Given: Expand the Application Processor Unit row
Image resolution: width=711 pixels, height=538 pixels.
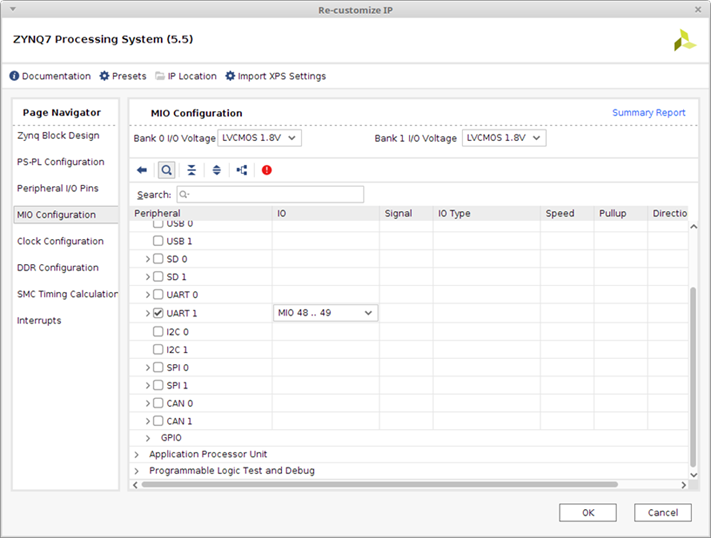Looking at the screenshot, I should click(137, 454).
